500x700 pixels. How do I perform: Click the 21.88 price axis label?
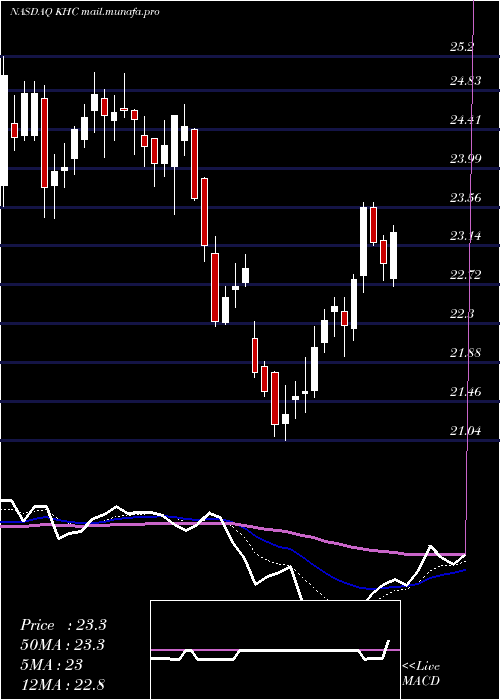pyautogui.click(x=465, y=353)
